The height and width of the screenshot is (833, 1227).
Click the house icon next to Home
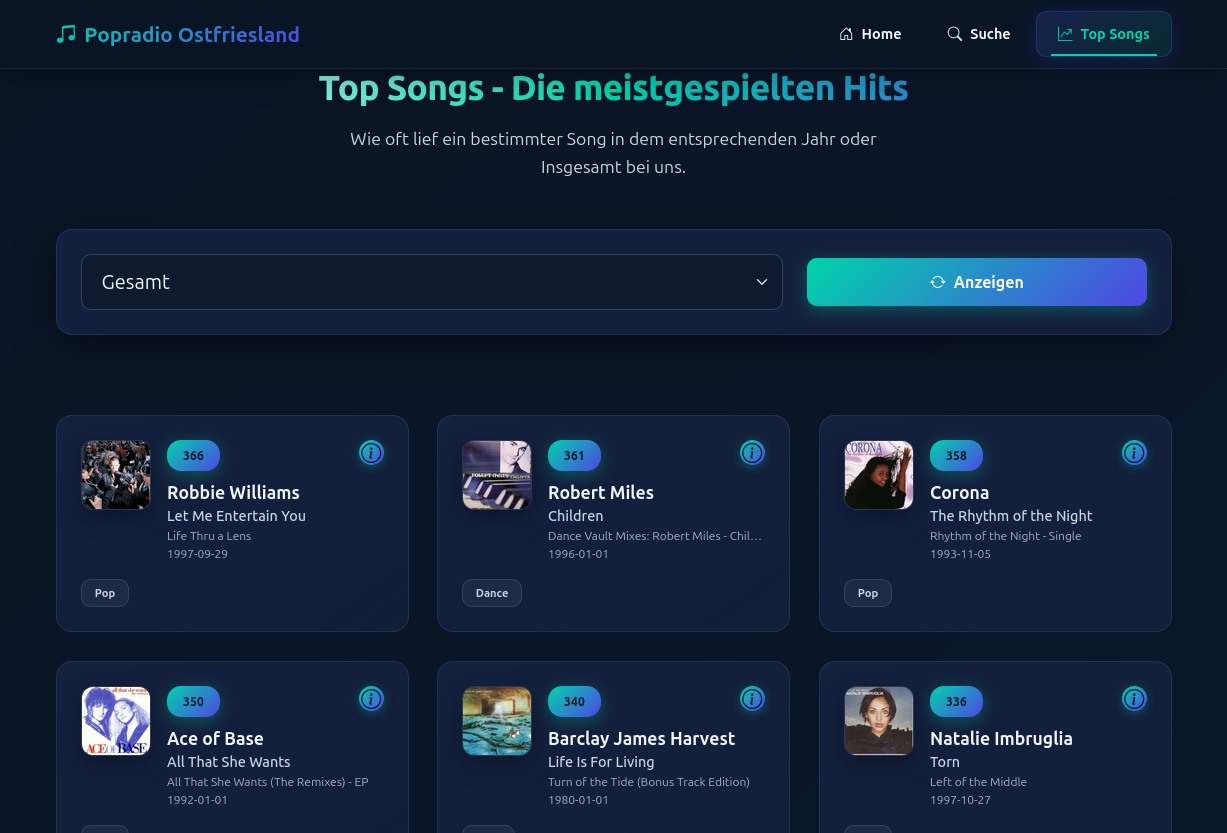pyautogui.click(x=846, y=33)
